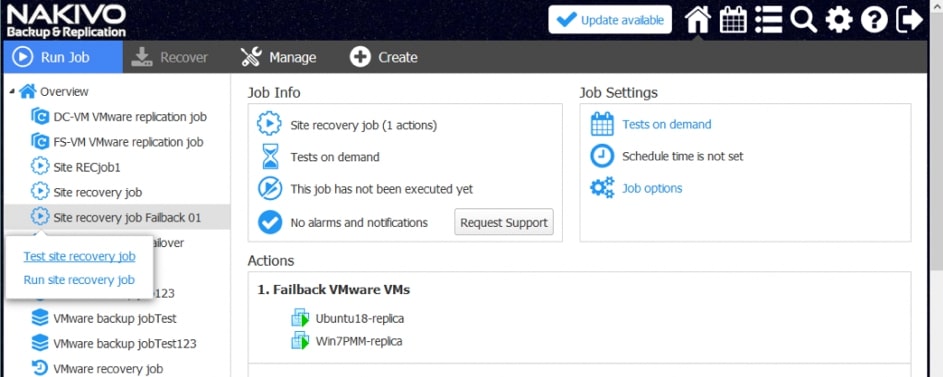The height and width of the screenshot is (377, 943).
Task: Click the Ubuntu18-replica VM icon
Action: (300, 318)
